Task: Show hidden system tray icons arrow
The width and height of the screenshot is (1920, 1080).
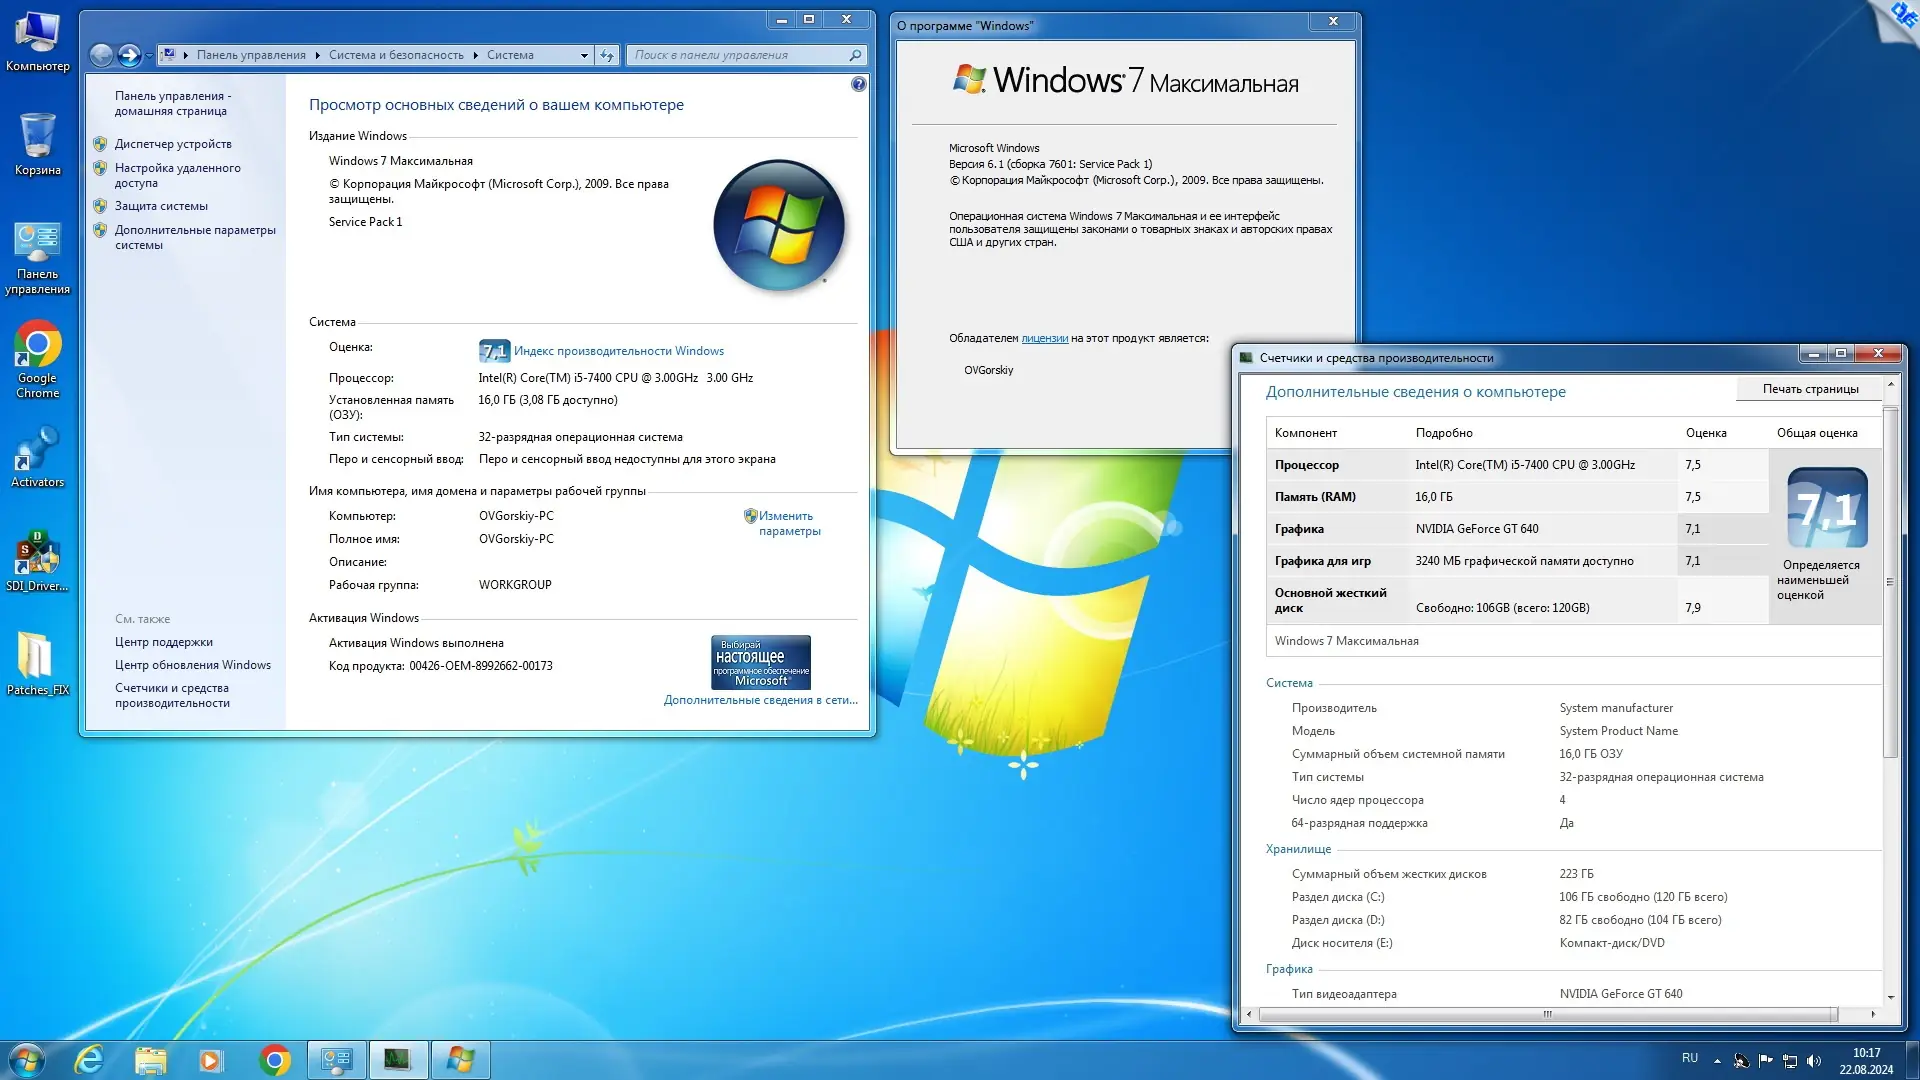Action: point(1717,1061)
